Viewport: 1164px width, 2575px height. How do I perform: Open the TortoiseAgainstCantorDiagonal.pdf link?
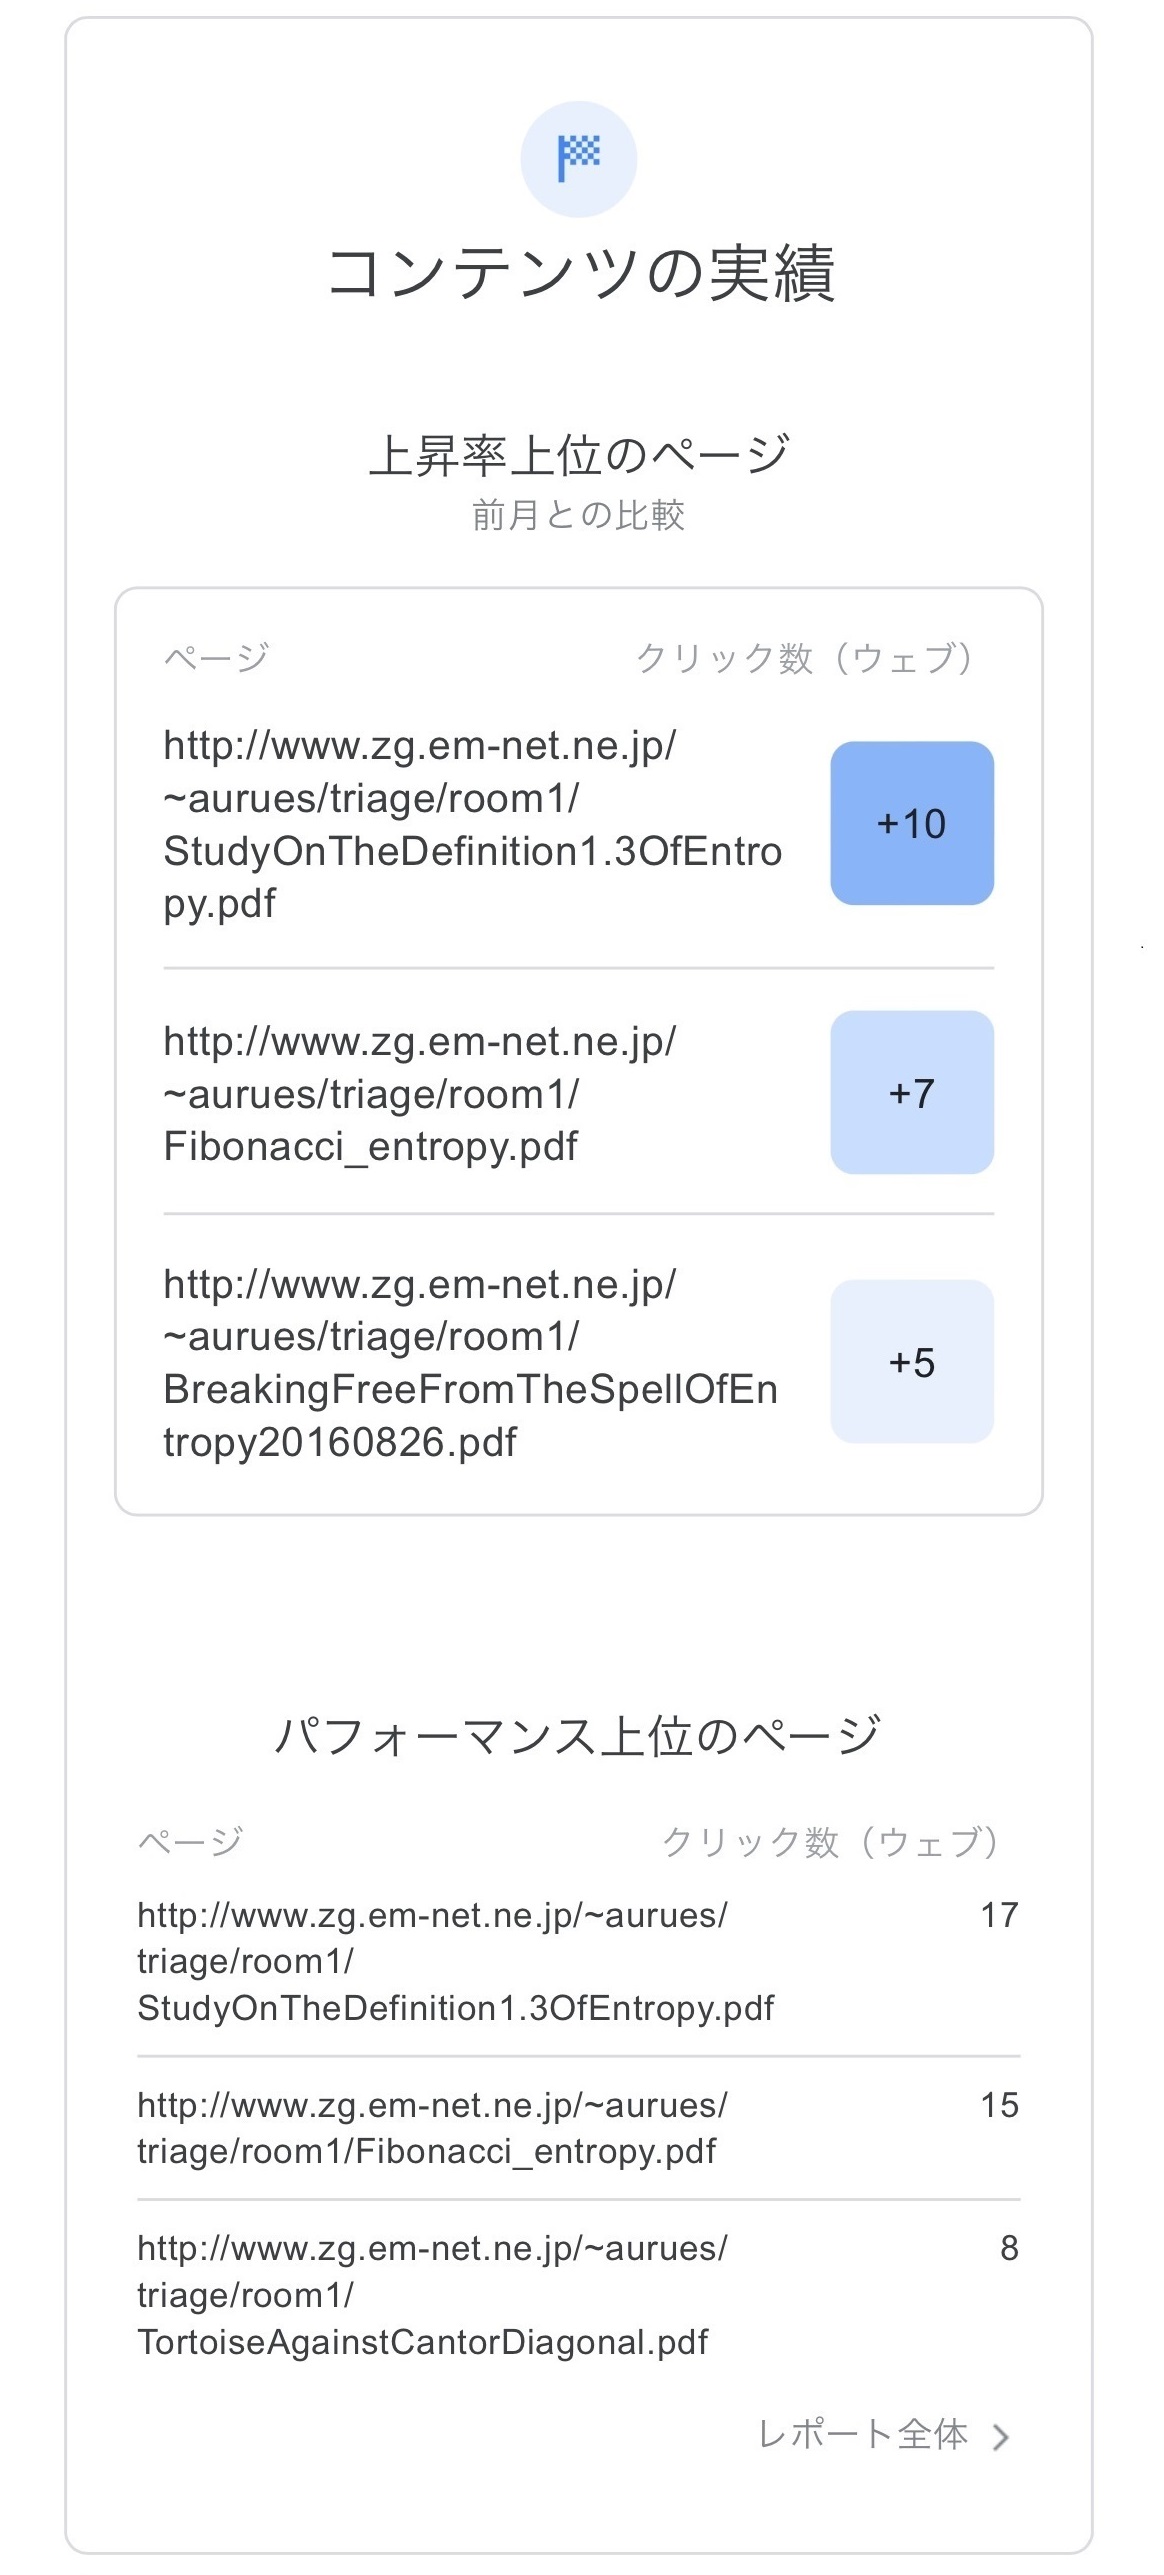click(432, 2295)
